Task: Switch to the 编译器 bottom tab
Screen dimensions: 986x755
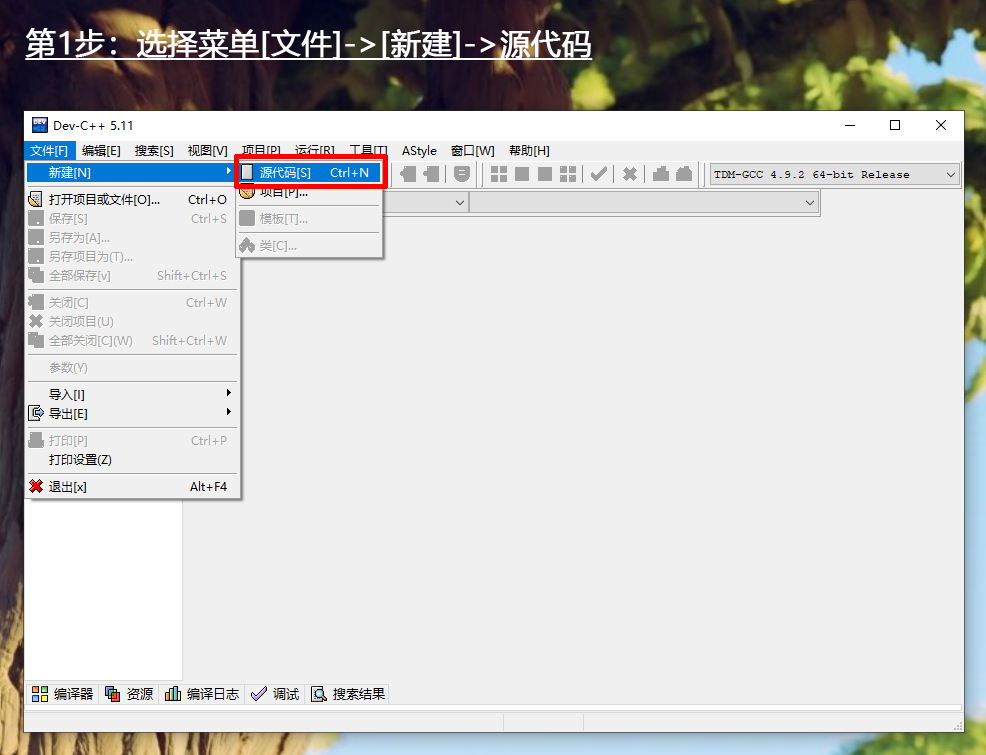Action: (62, 694)
